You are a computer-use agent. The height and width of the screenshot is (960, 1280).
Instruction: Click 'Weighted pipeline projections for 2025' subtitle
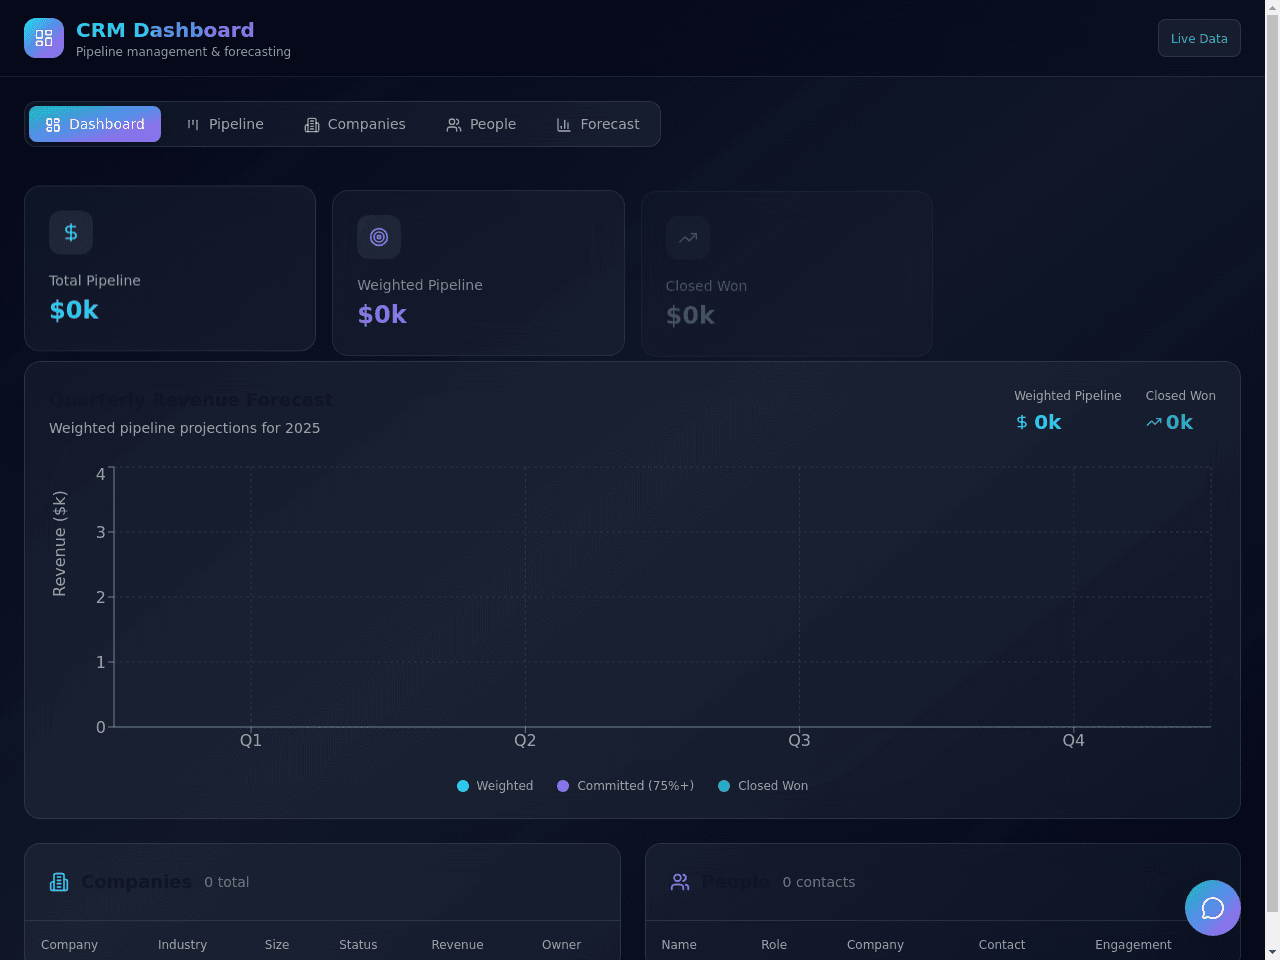tap(185, 428)
